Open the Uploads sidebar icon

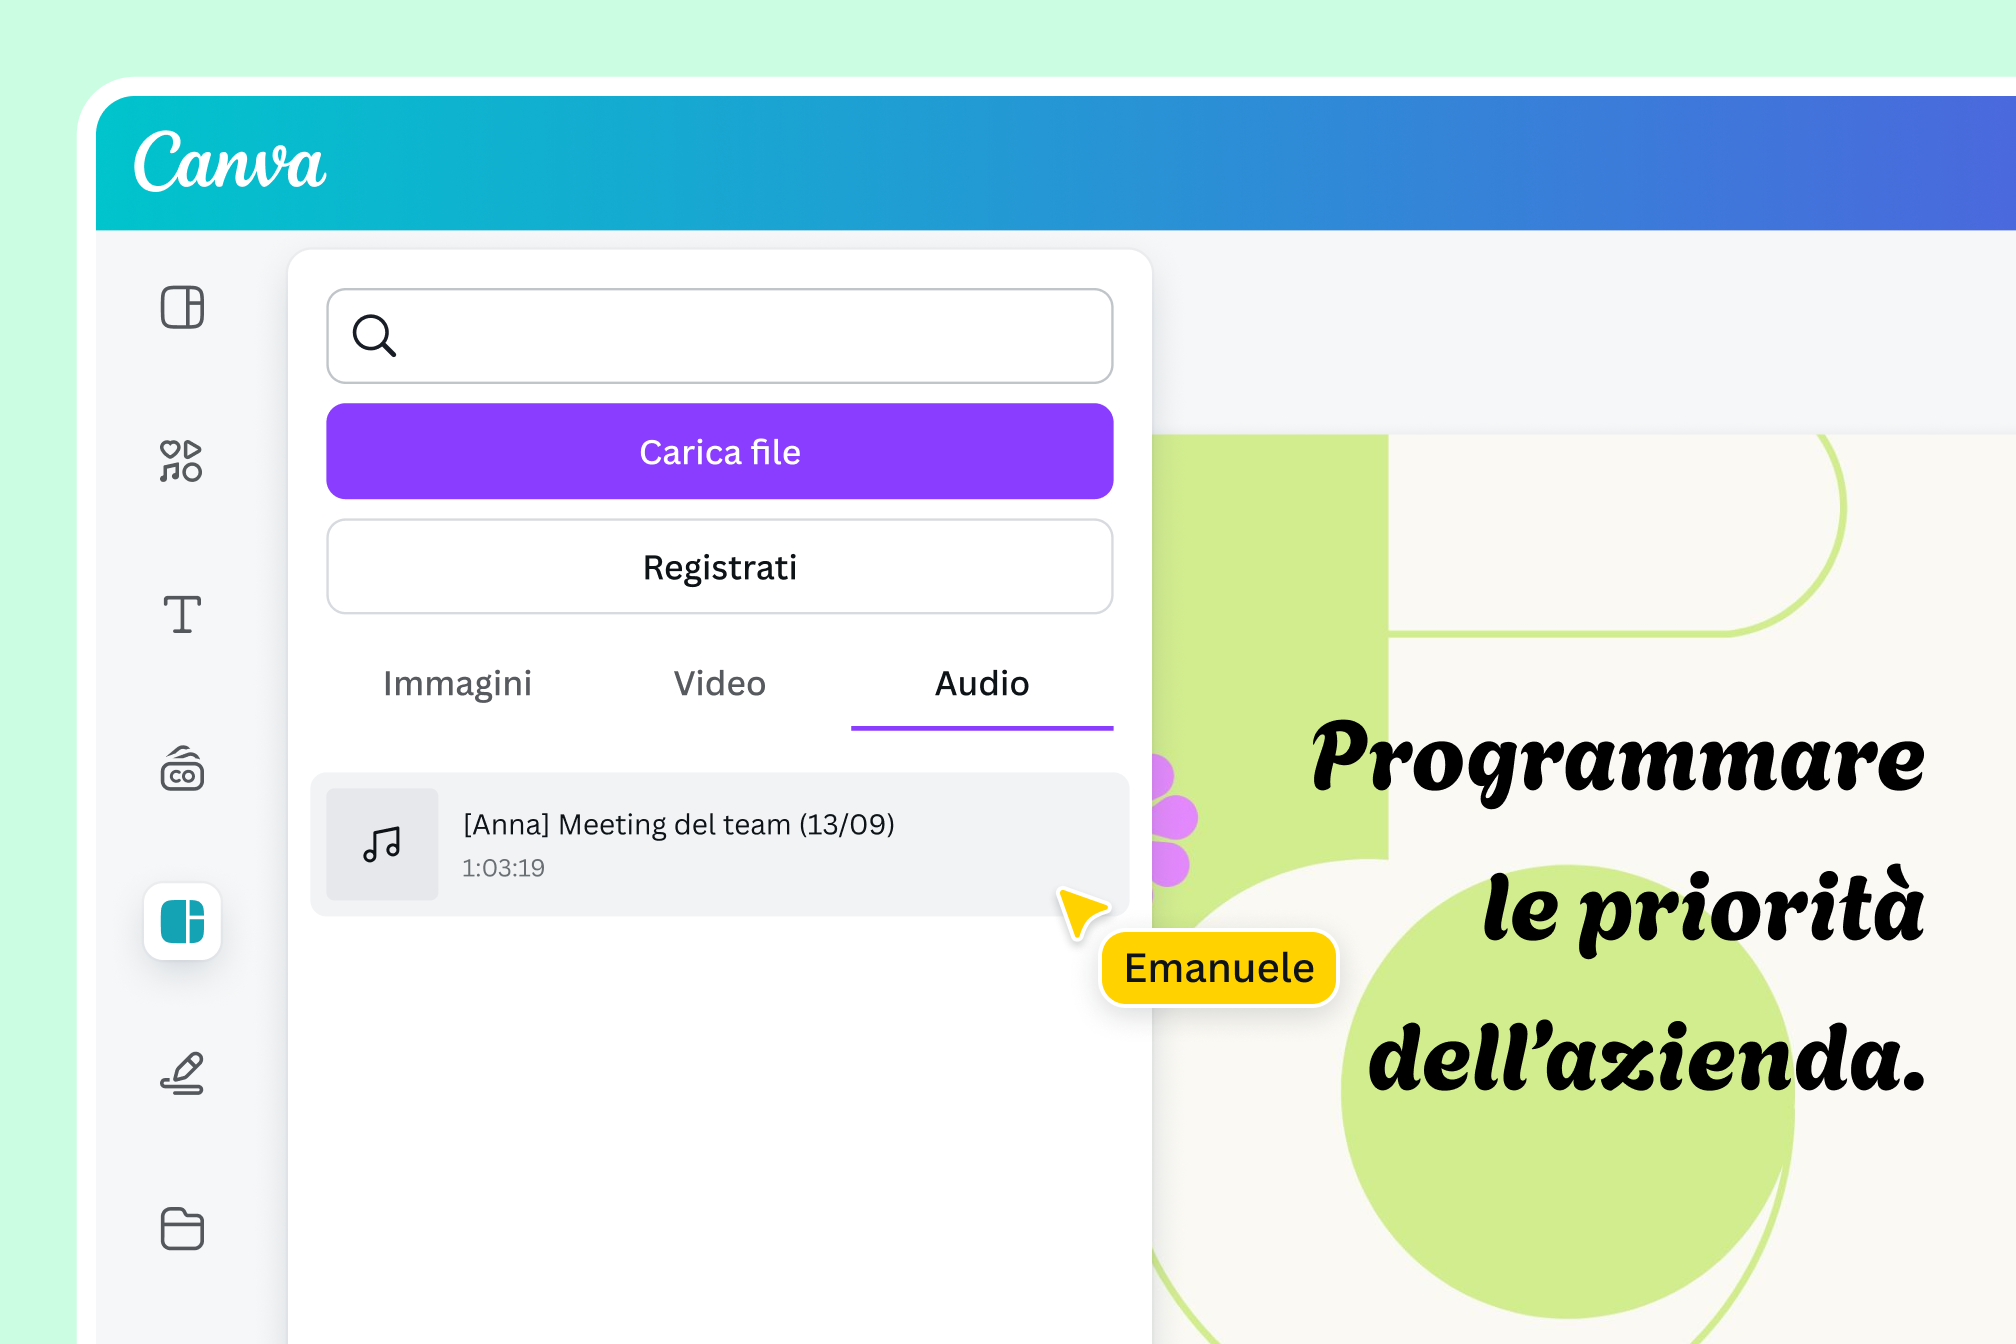click(182, 921)
